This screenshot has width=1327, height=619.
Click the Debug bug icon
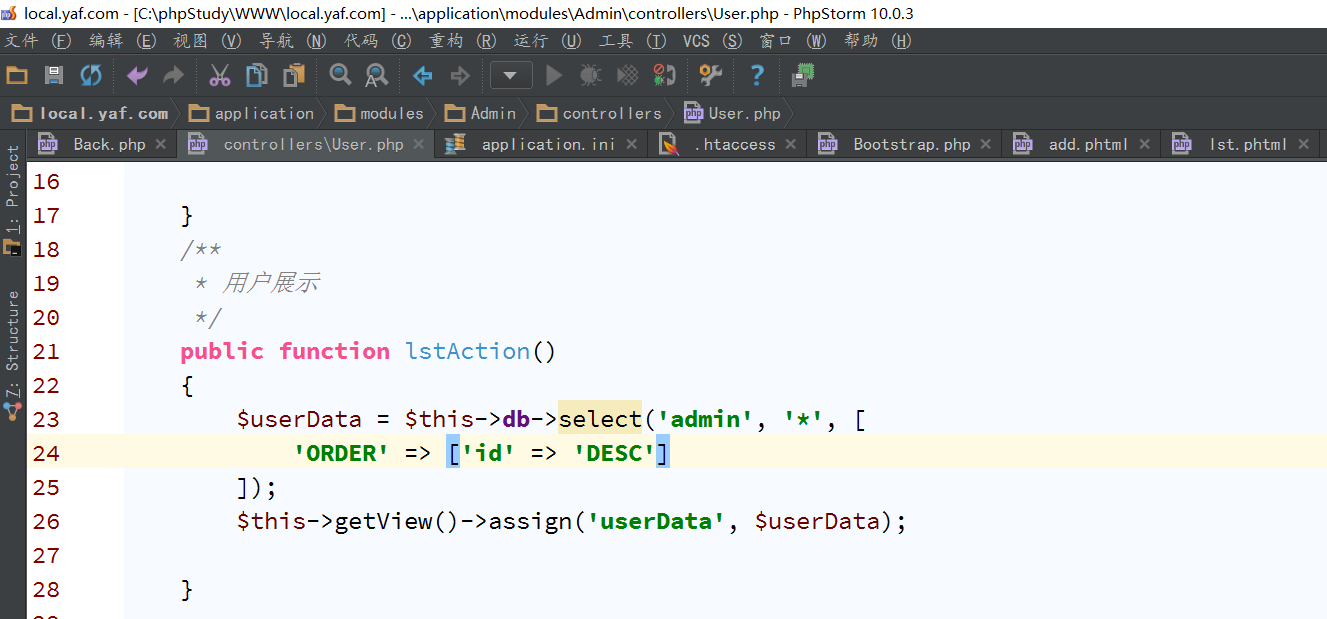pos(590,76)
